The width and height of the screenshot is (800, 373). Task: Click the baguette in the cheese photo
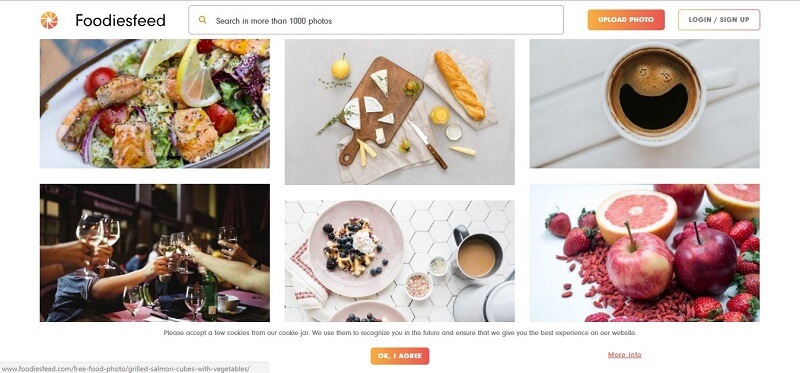tap(459, 85)
